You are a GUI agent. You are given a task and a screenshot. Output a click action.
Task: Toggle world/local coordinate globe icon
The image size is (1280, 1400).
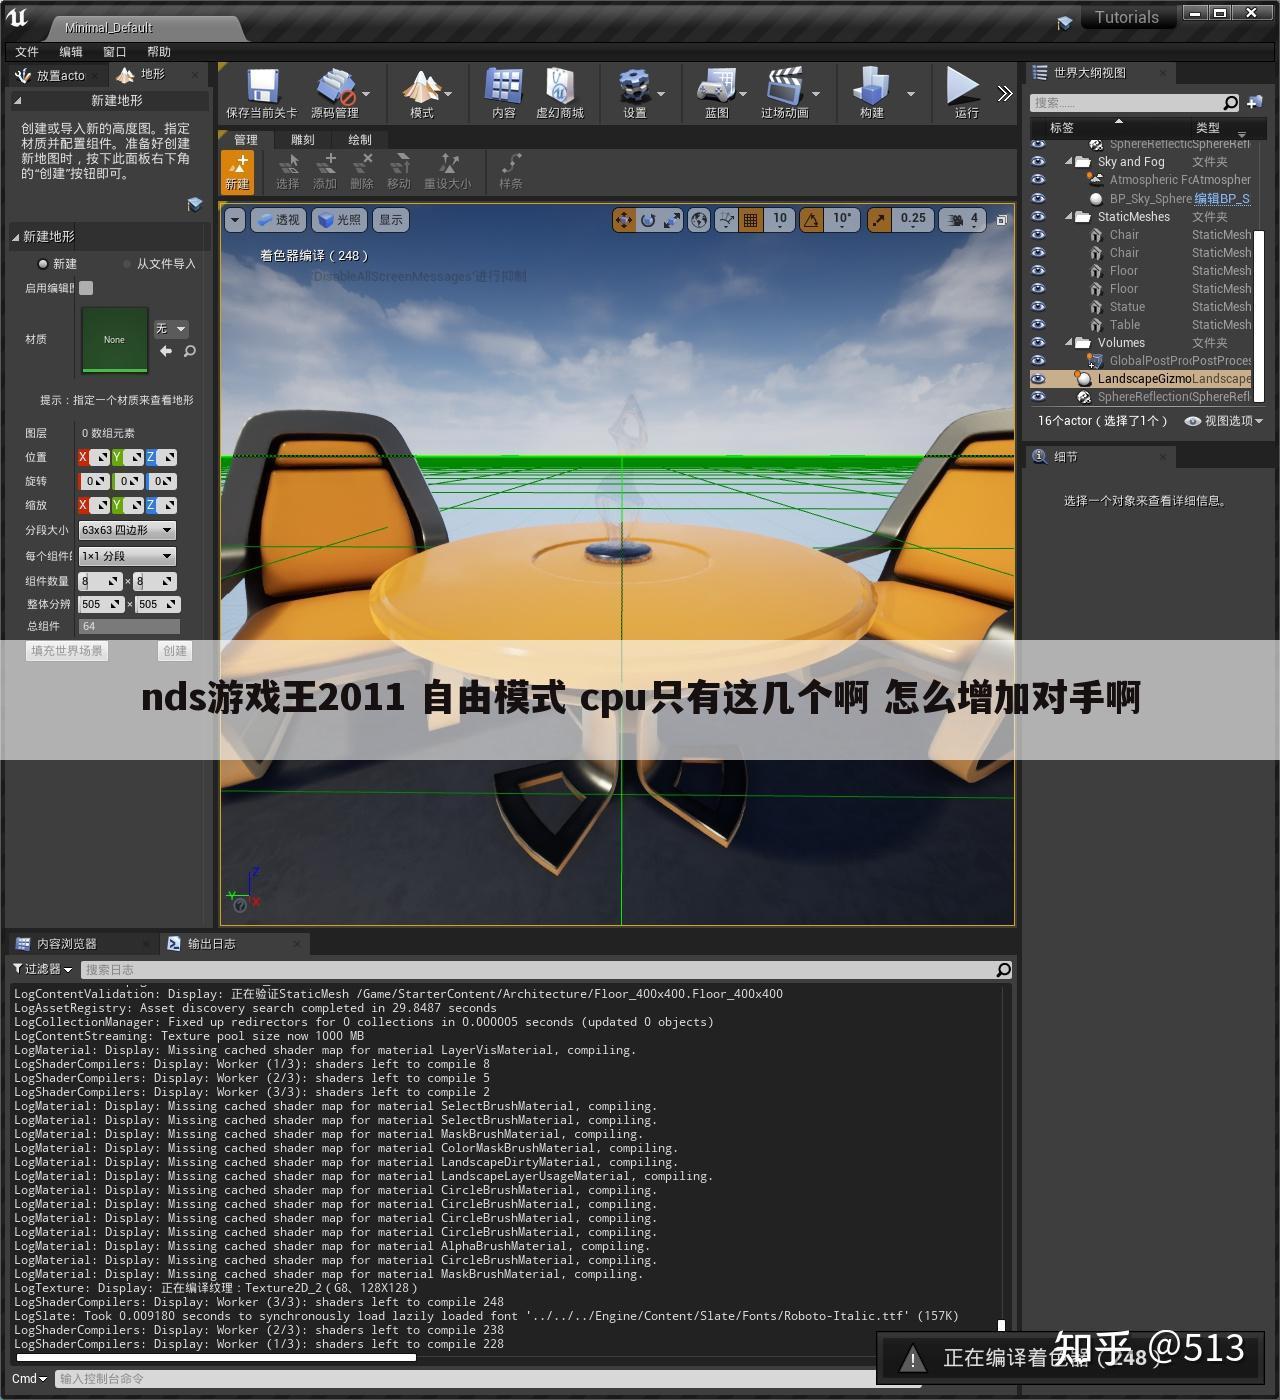pos(699,220)
